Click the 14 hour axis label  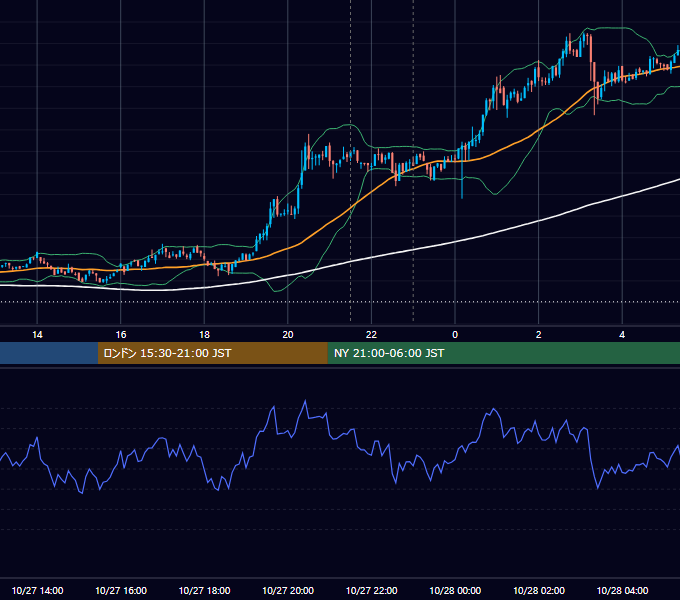pyautogui.click(x=37, y=335)
